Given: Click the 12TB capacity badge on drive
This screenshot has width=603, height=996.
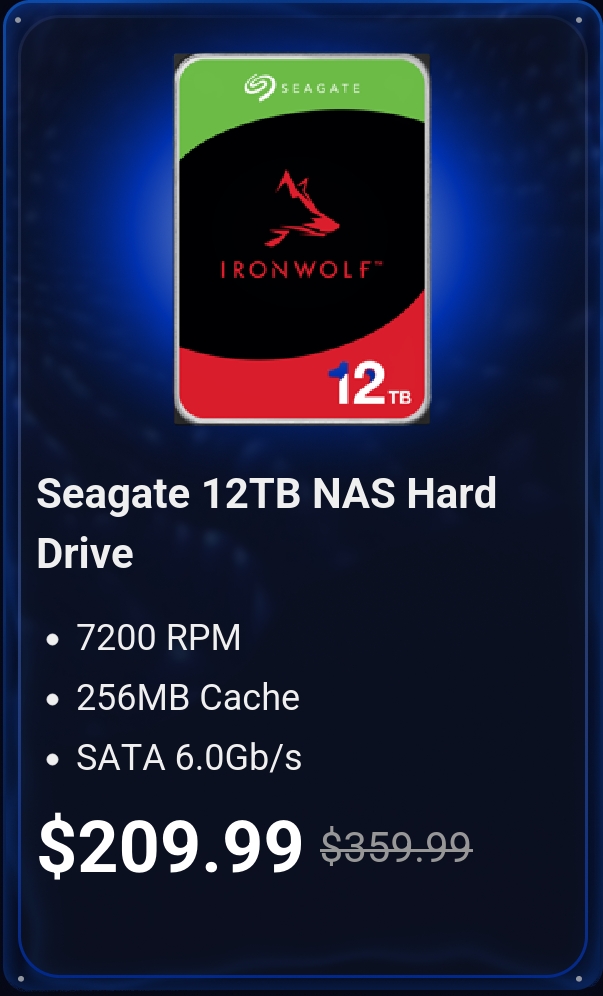Looking at the screenshot, I should (370, 383).
